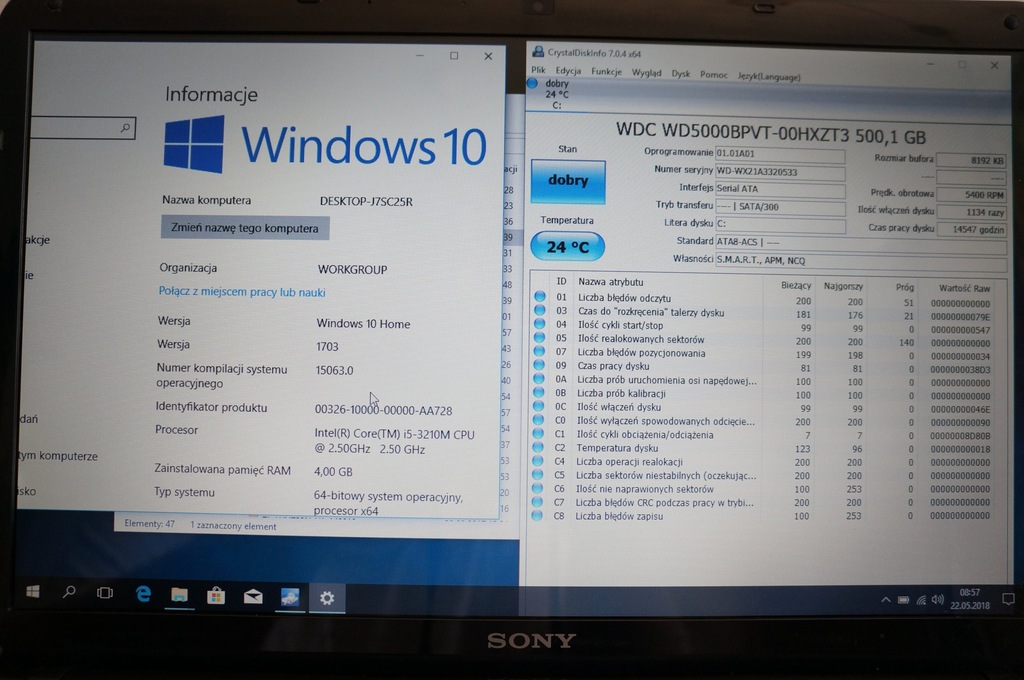Screen dimensions: 1024x680
Task: Open the Action Center notification icon
Action: click(1008, 599)
